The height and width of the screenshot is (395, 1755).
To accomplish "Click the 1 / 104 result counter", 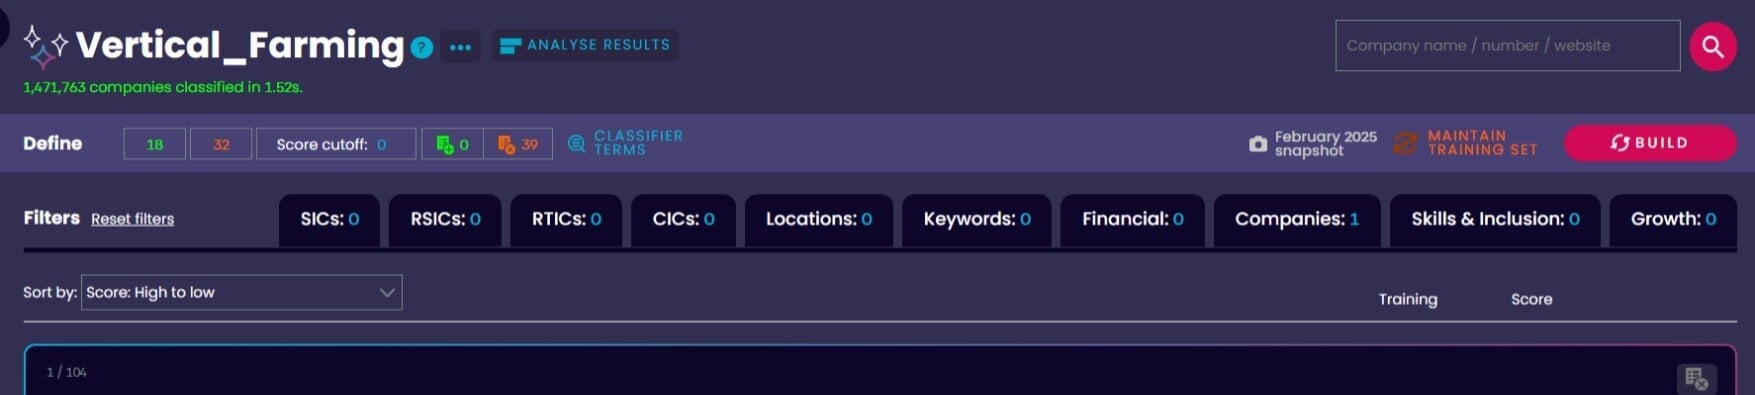I will point(66,372).
